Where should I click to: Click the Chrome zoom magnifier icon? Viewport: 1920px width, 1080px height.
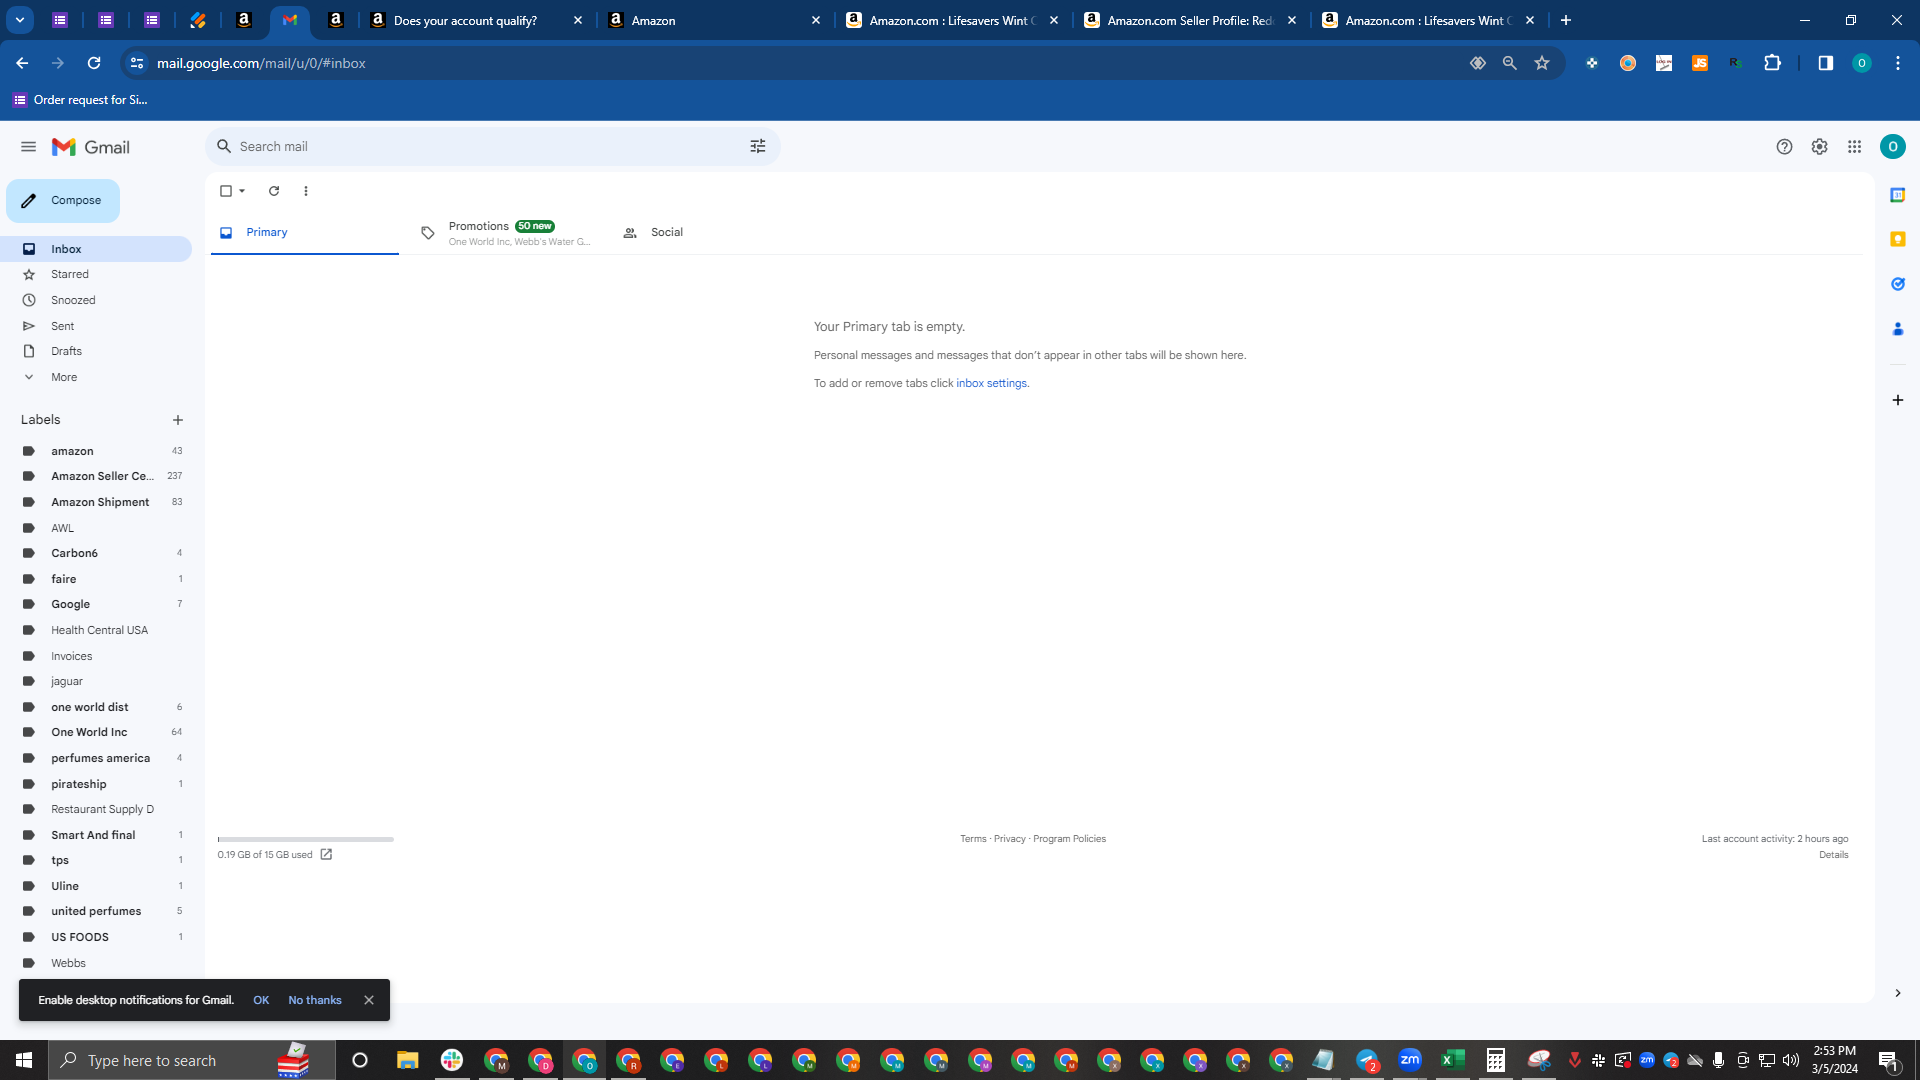coord(1509,63)
